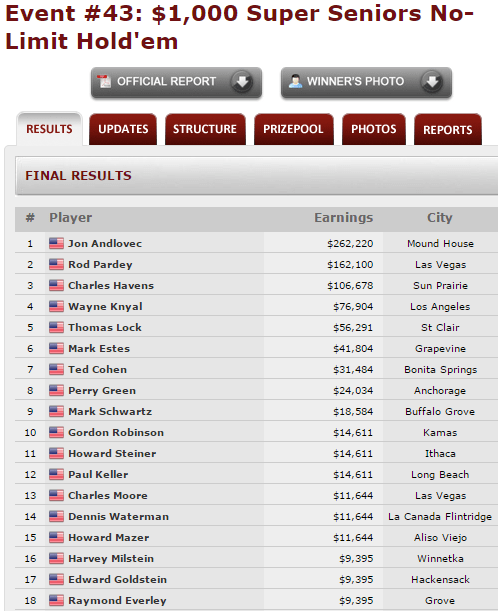Click the flag icon beside Charles Moore
The width and height of the screenshot is (498, 611).
click(57, 496)
